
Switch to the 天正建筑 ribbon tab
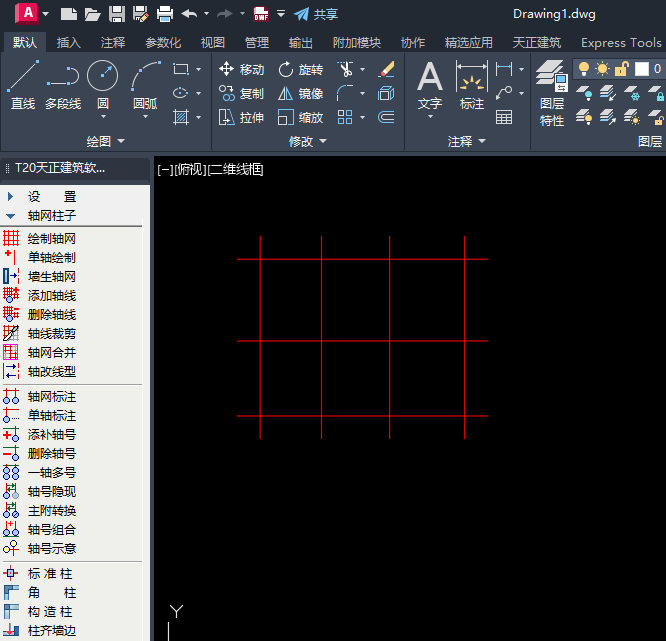coord(537,43)
